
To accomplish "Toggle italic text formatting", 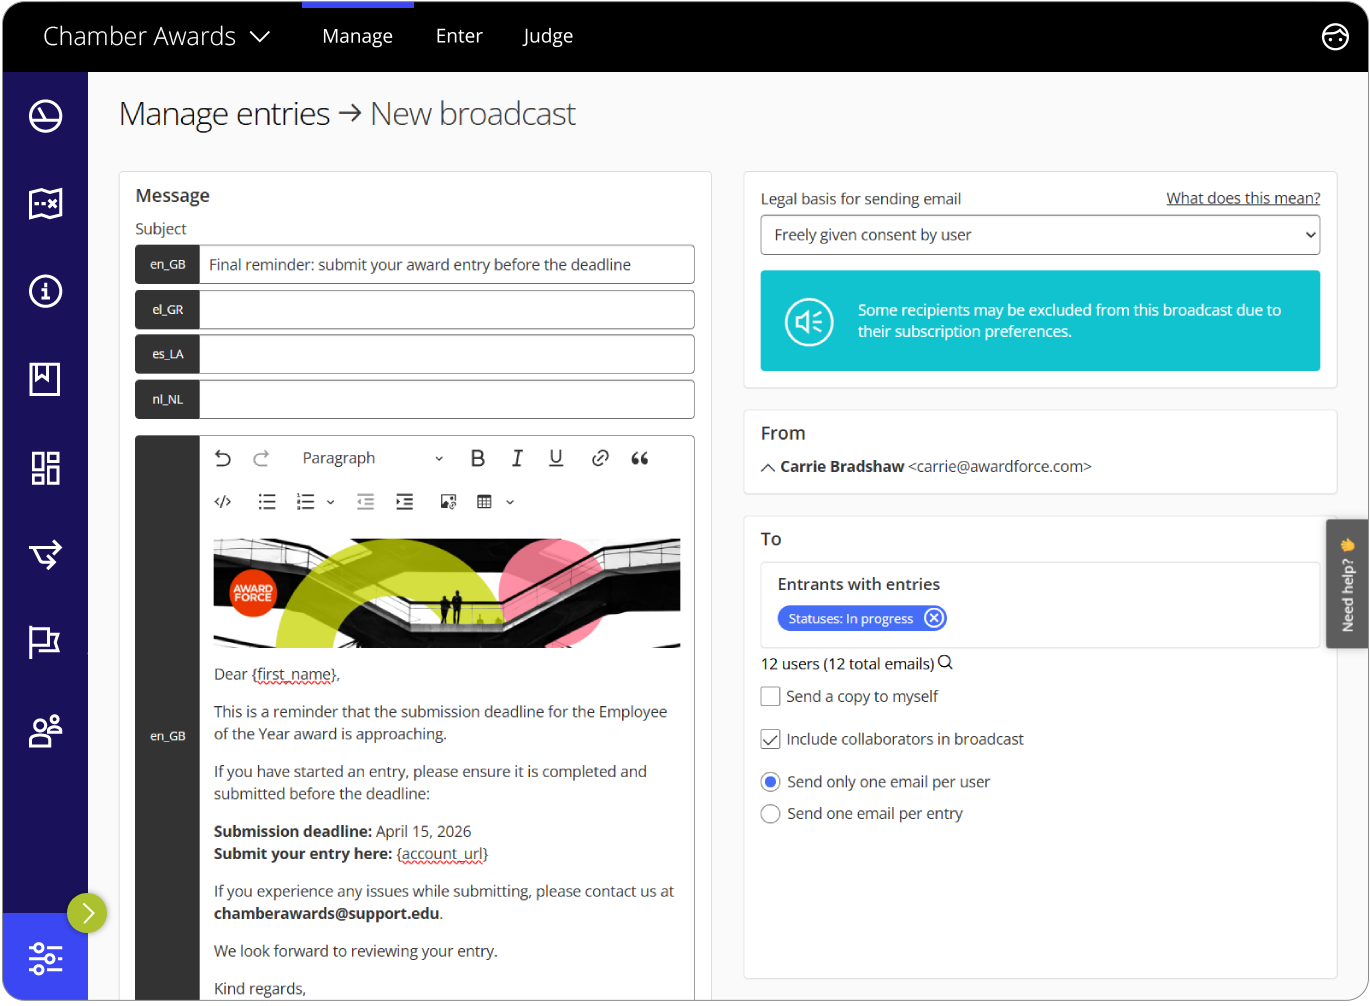I will tap(517, 458).
